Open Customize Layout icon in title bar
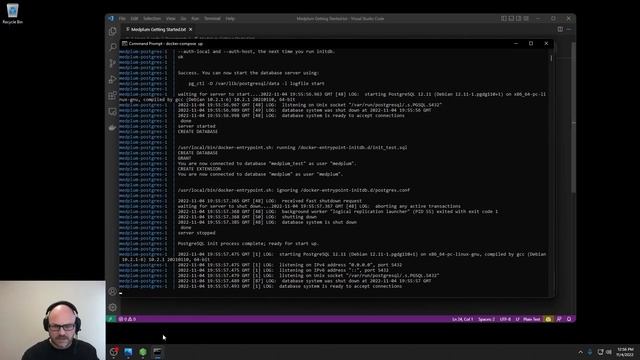This screenshot has width=640, height=360. tap(526, 18)
